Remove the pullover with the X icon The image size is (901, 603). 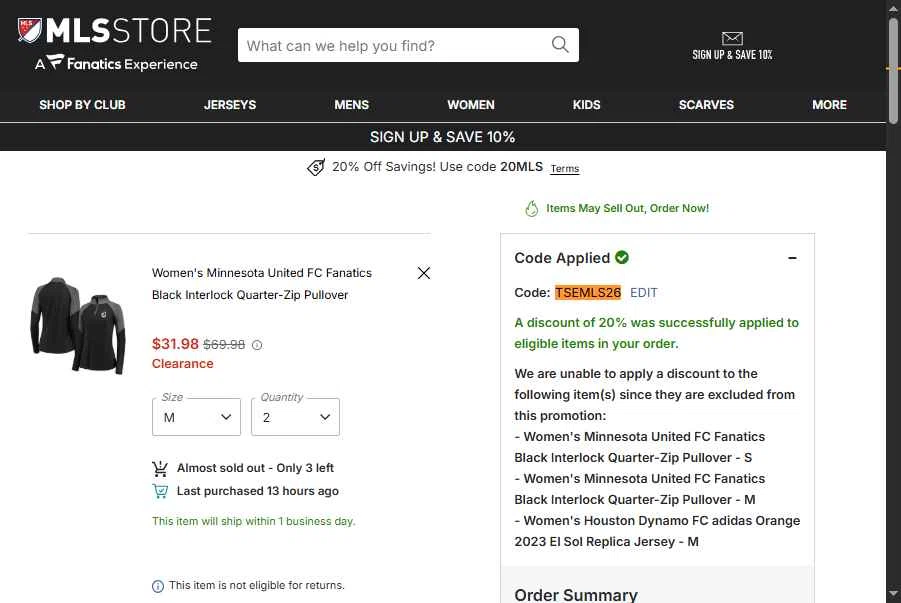tap(423, 273)
